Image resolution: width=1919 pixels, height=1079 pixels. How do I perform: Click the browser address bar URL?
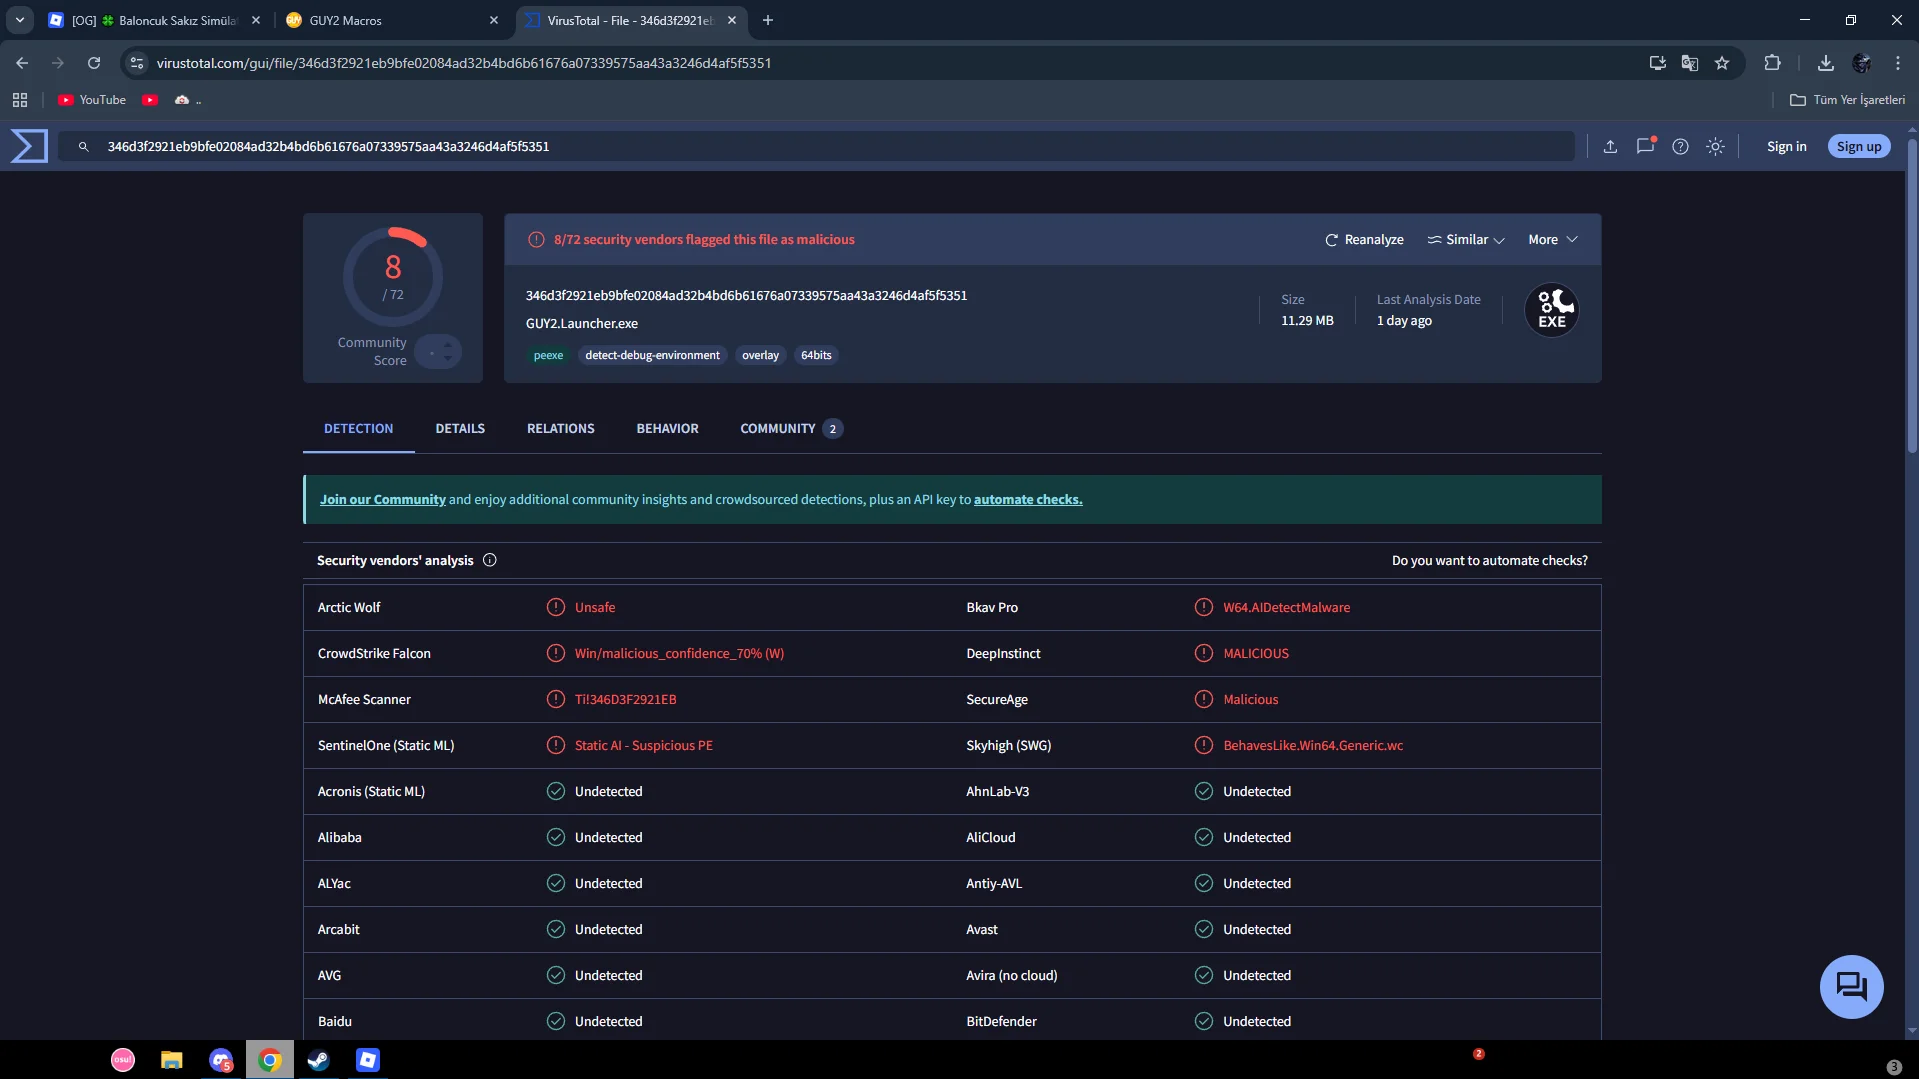[x=464, y=63]
